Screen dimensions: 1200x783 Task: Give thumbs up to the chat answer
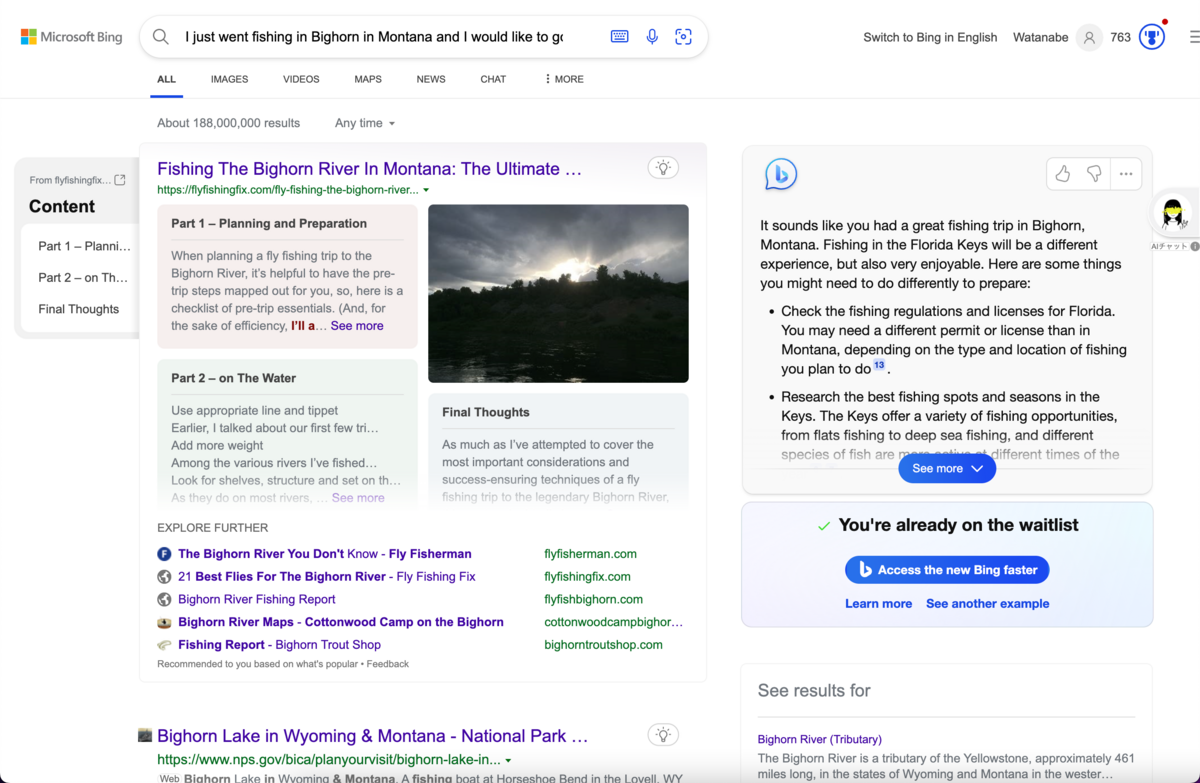pos(1062,174)
